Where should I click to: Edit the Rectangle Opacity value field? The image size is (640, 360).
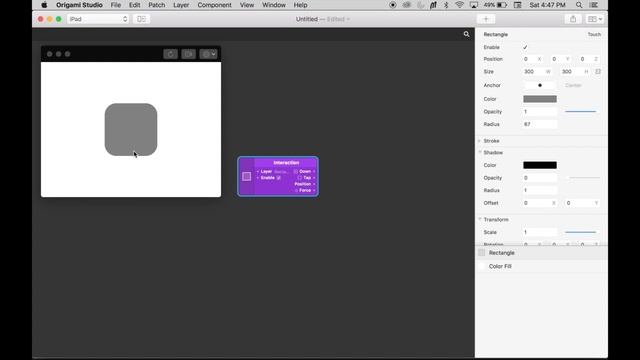coord(540,111)
